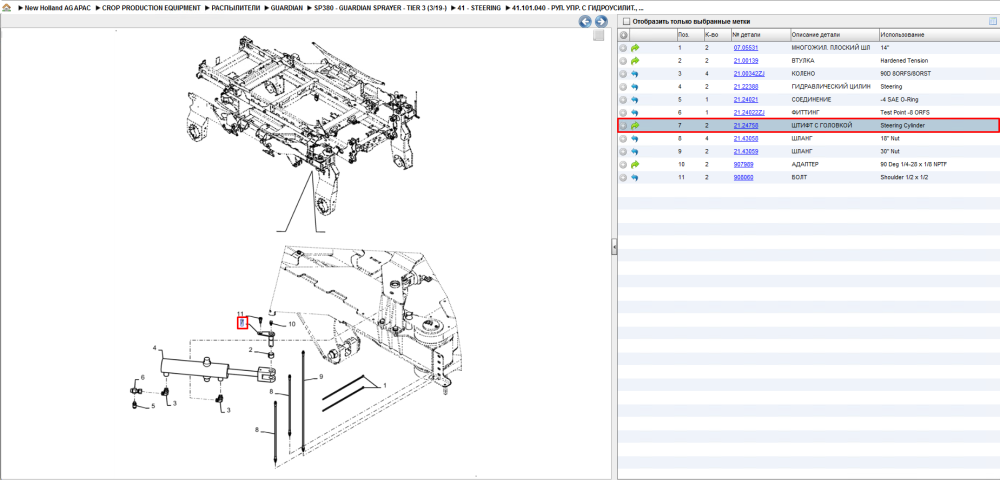Viewport: 1000px width, 480px height.
Task: Click the green arrow icon for ВТУЛКА row
Action: 635,61
